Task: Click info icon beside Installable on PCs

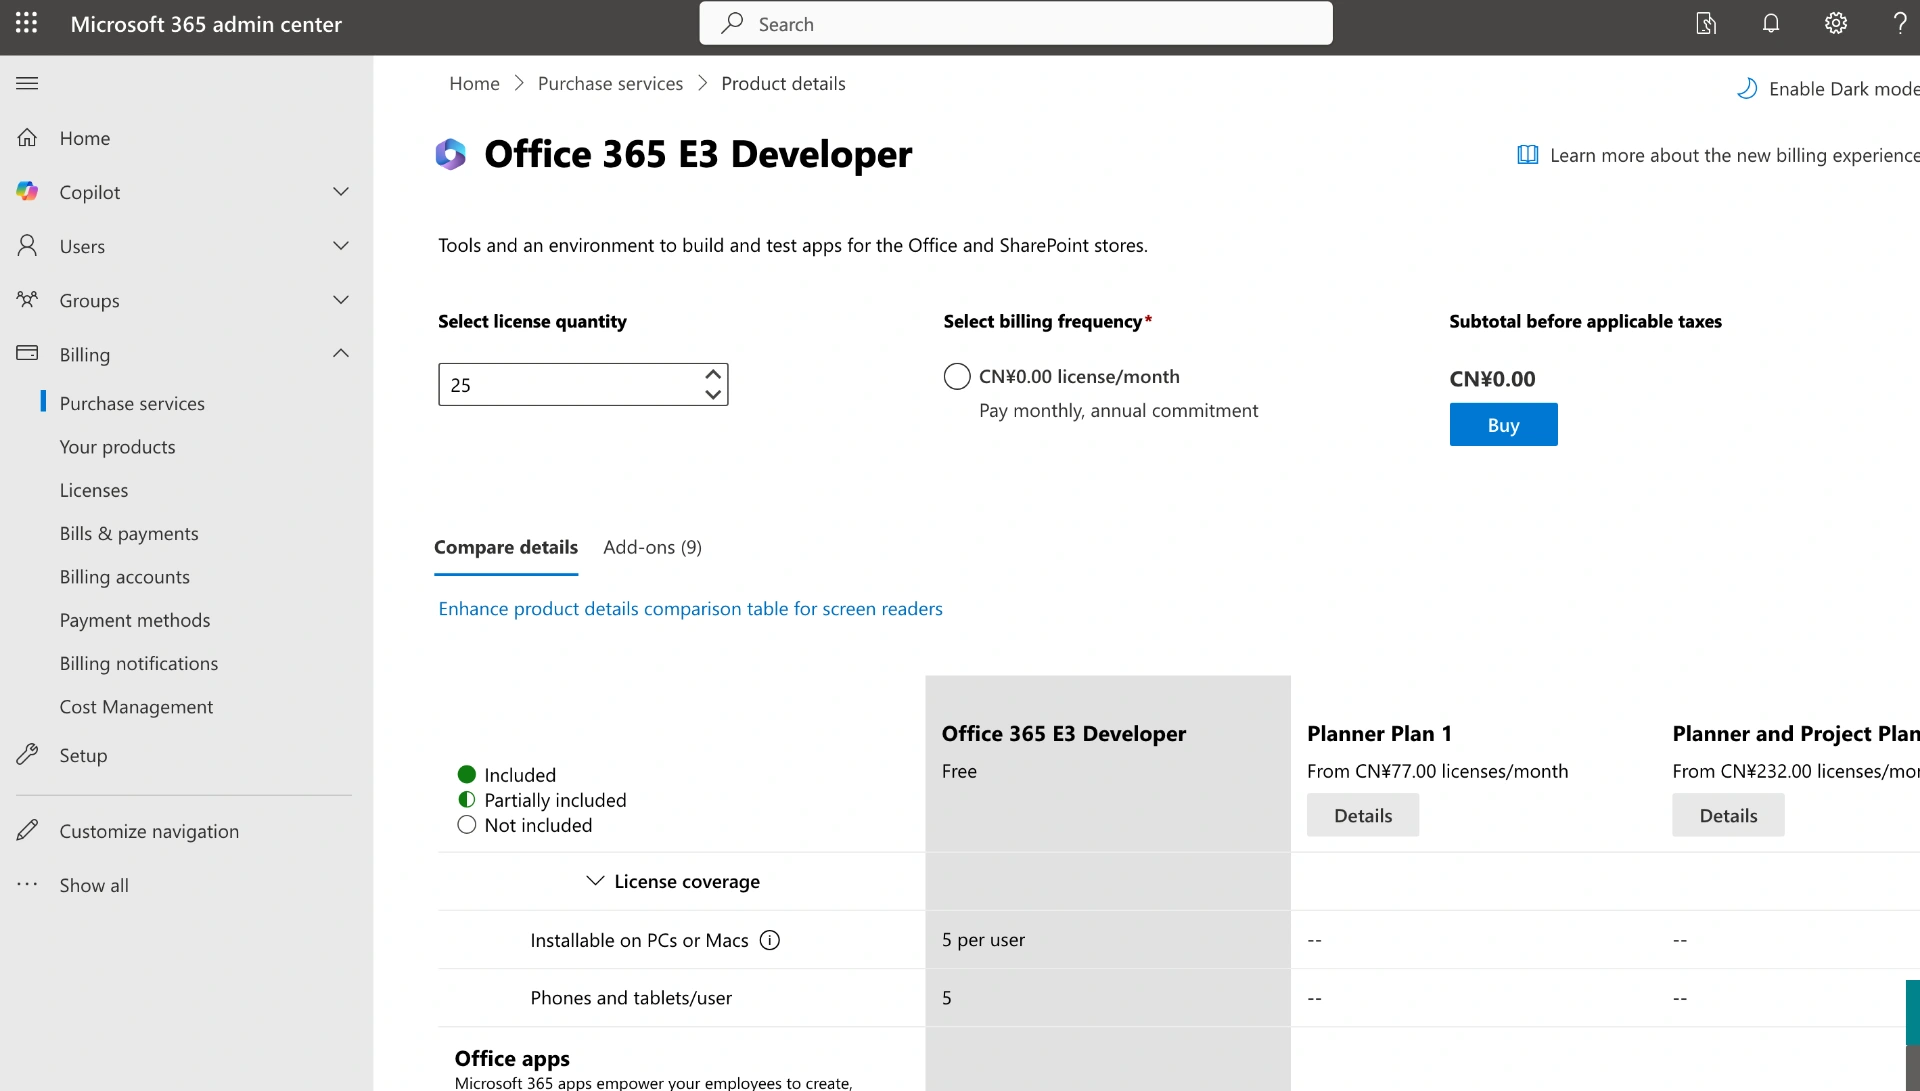Action: coord(770,940)
